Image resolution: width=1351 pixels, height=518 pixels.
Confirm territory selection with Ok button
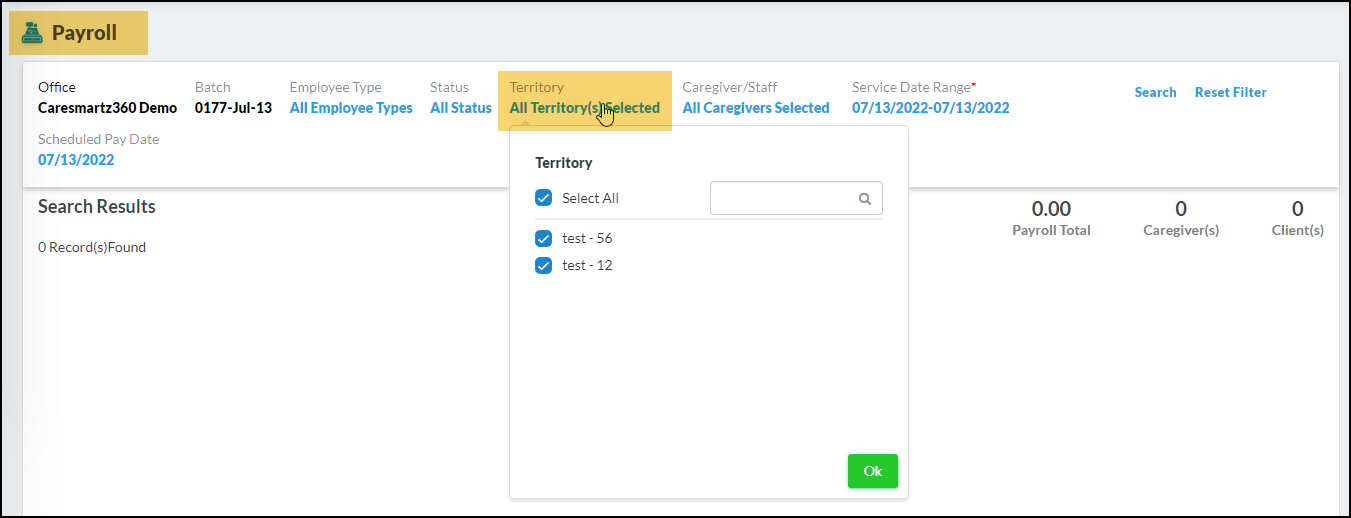(x=873, y=471)
